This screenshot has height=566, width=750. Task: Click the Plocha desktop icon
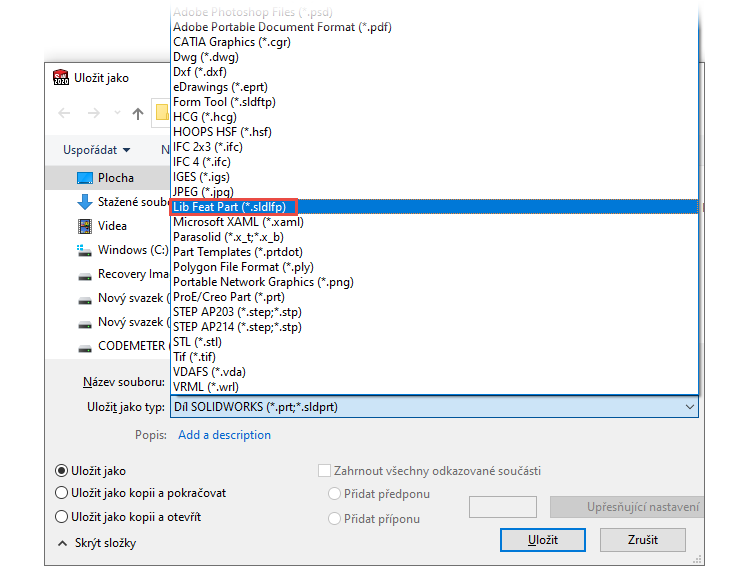pos(85,178)
